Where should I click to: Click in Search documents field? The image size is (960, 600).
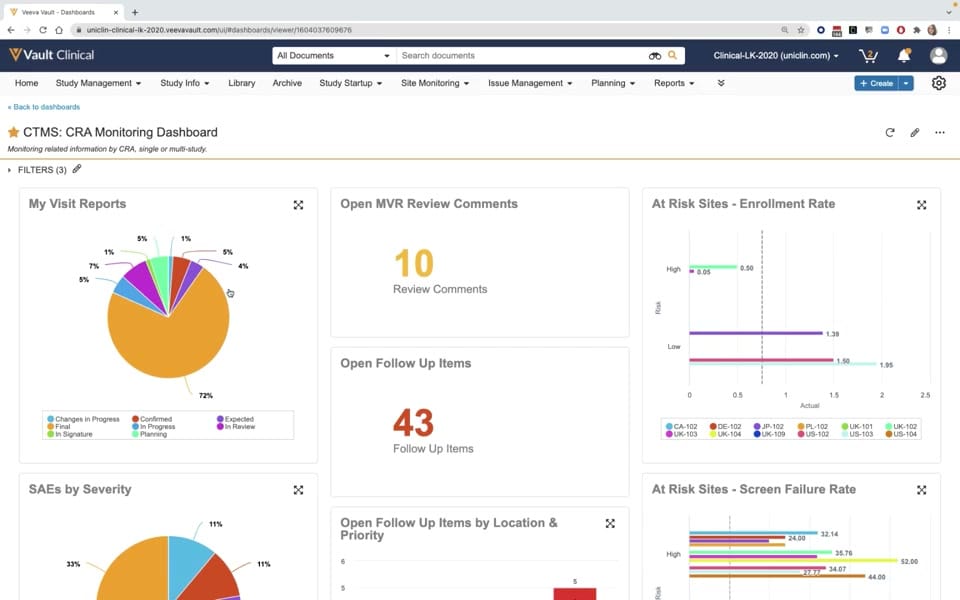[520, 56]
